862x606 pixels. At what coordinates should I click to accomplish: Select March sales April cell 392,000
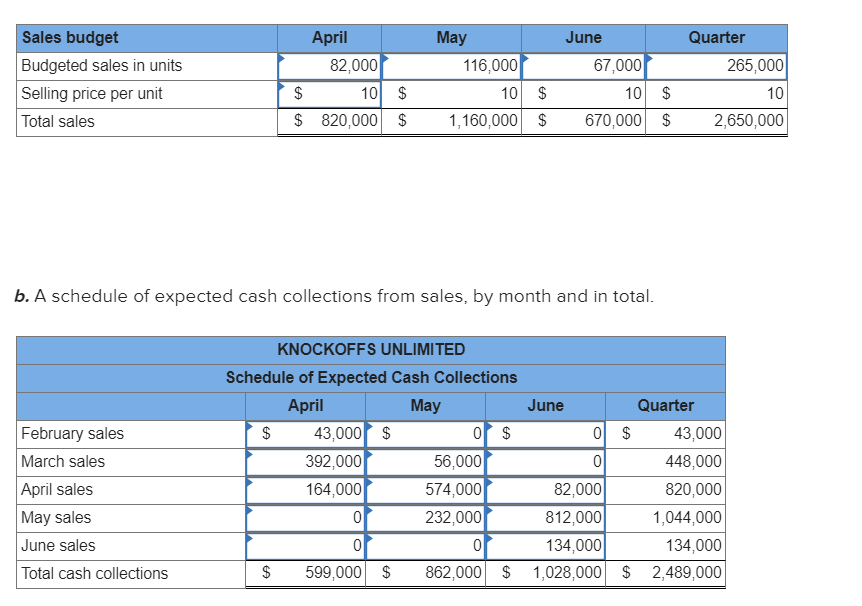pos(306,462)
